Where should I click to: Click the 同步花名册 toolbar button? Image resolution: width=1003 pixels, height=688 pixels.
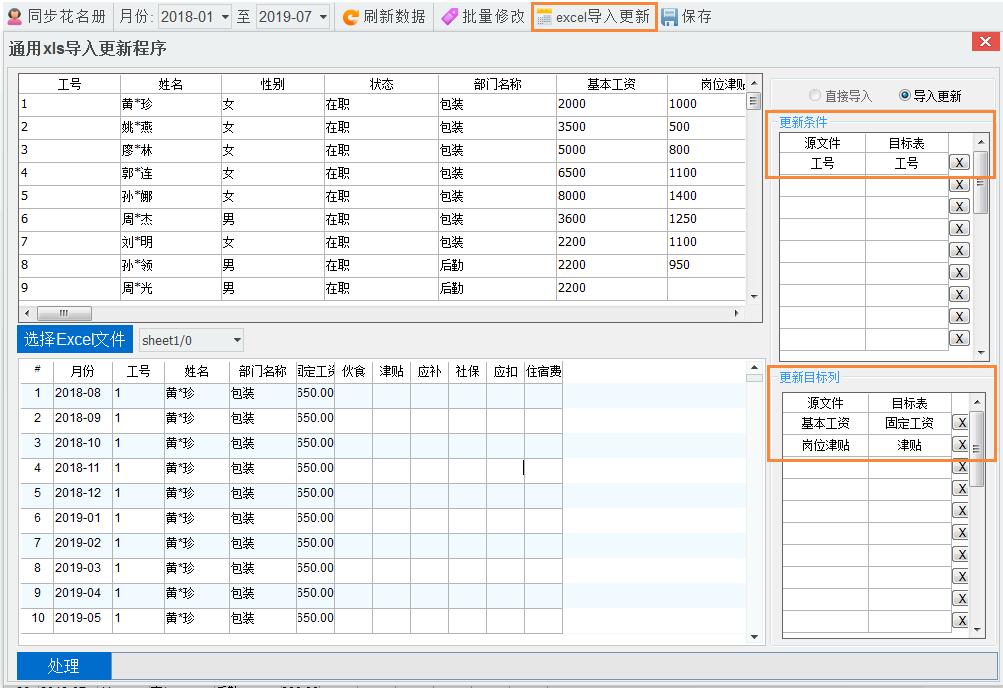click(x=56, y=17)
